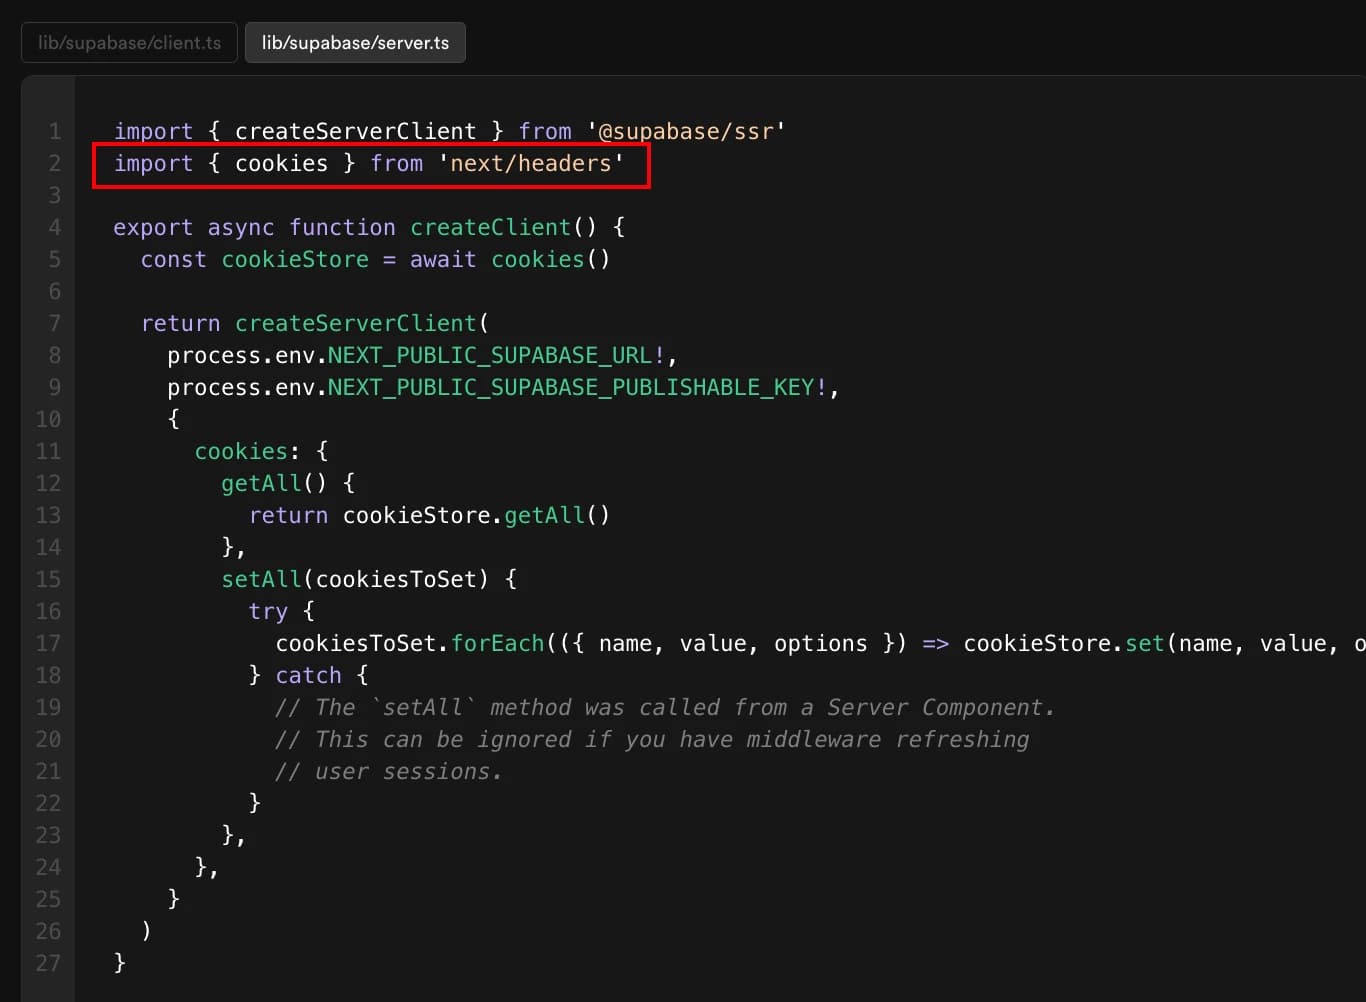Click line number 1 in the gutter
The height and width of the screenshot is (1002, 1366).
(x=54, y=131)
